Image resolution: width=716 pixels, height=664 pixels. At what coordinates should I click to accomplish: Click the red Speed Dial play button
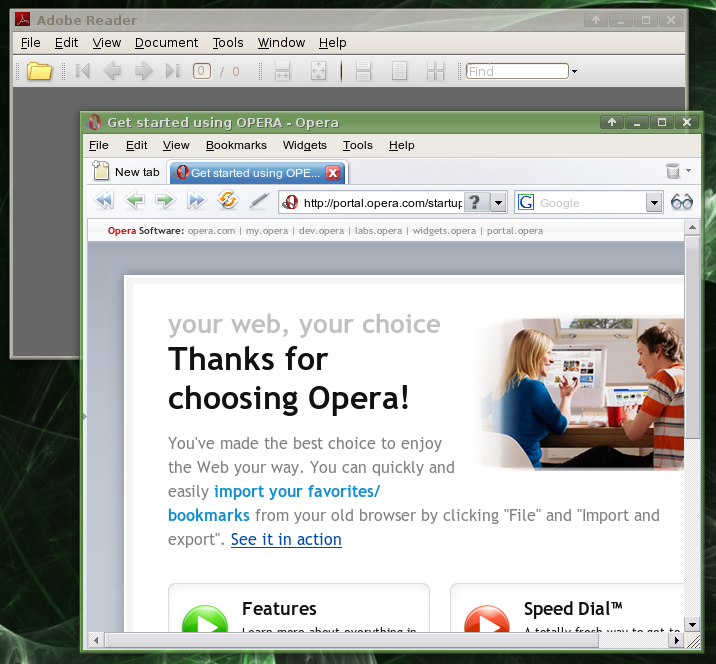(x=487, y=619)
